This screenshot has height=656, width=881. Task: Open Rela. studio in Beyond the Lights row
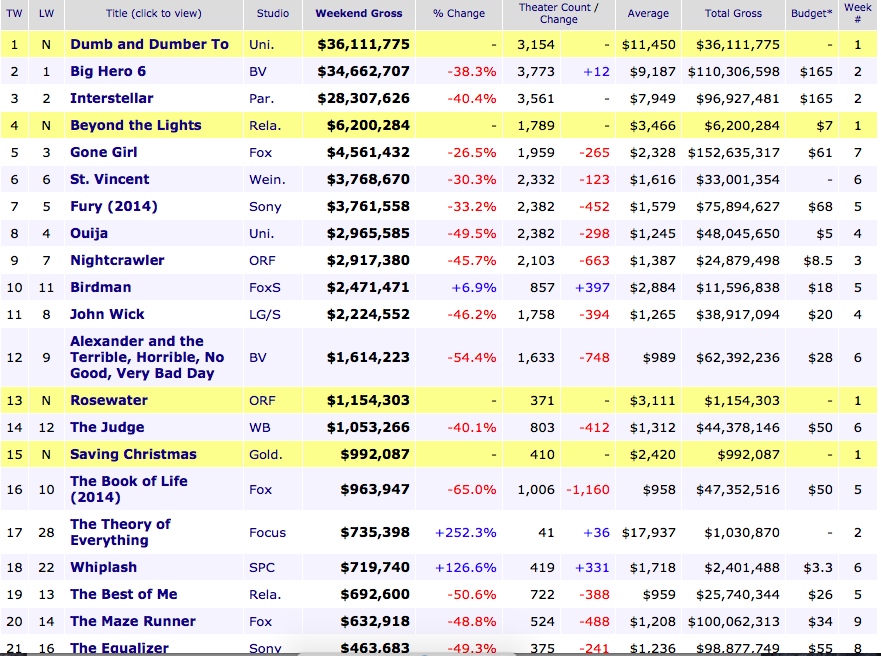coord(265,125)
